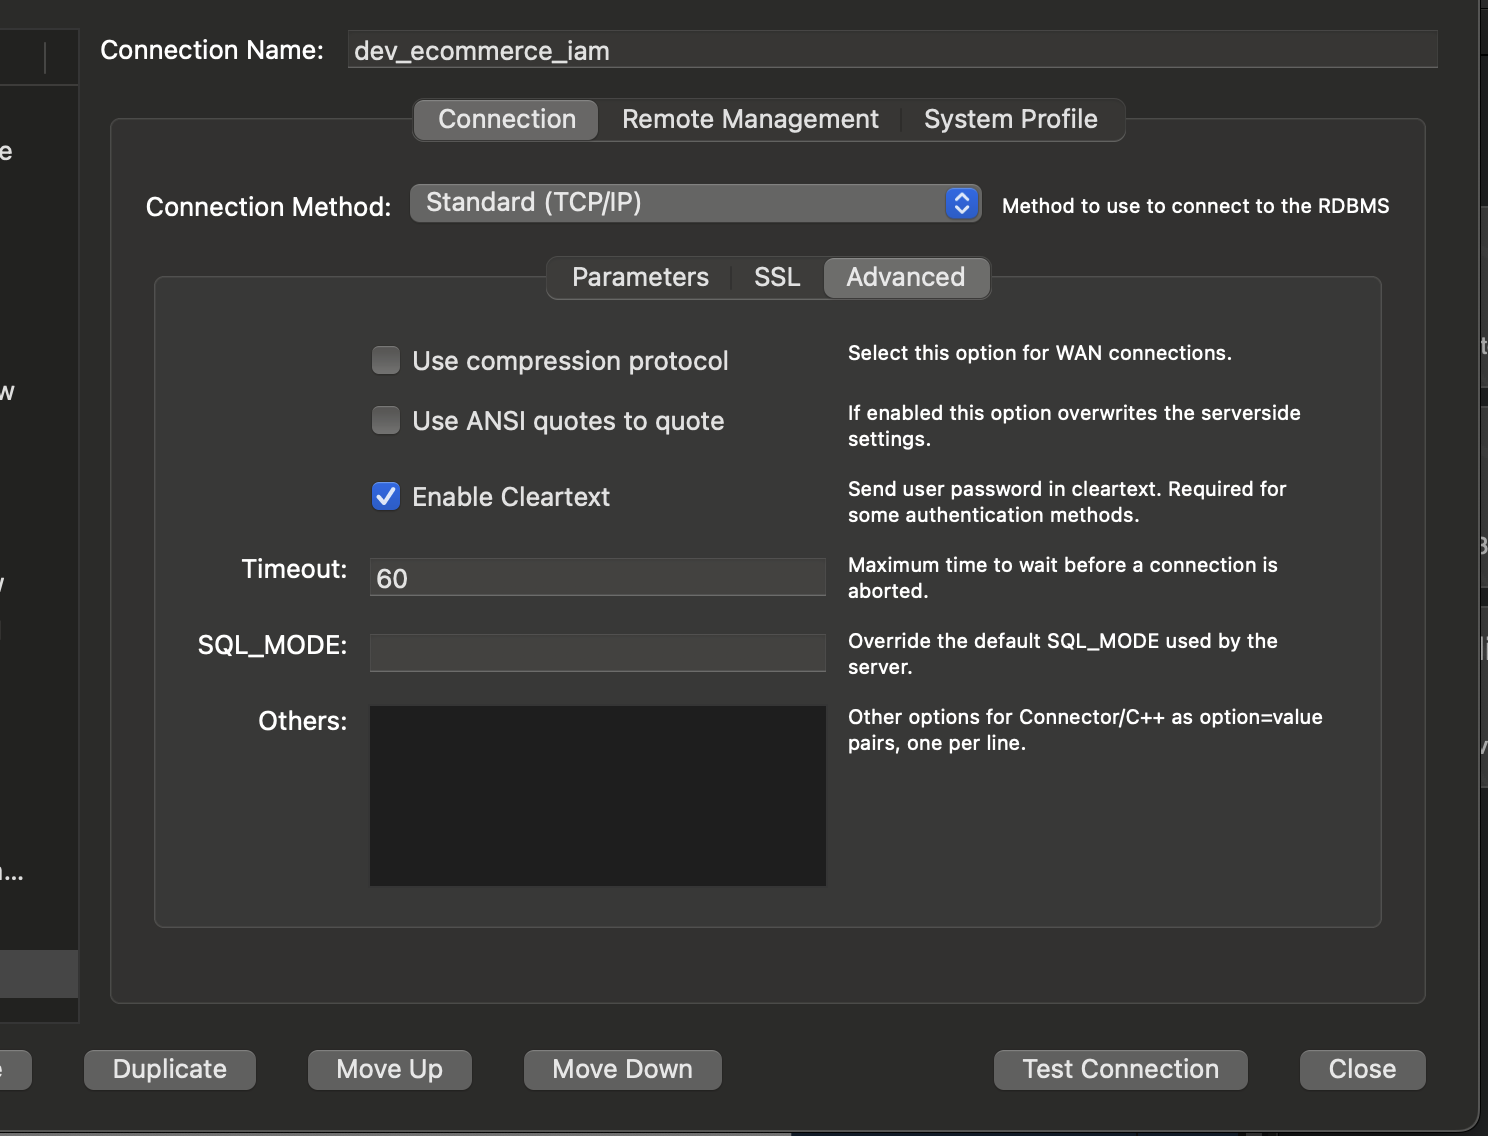Click the Move Down button
1488x1136 pixels.
(x=622, y=1069)
